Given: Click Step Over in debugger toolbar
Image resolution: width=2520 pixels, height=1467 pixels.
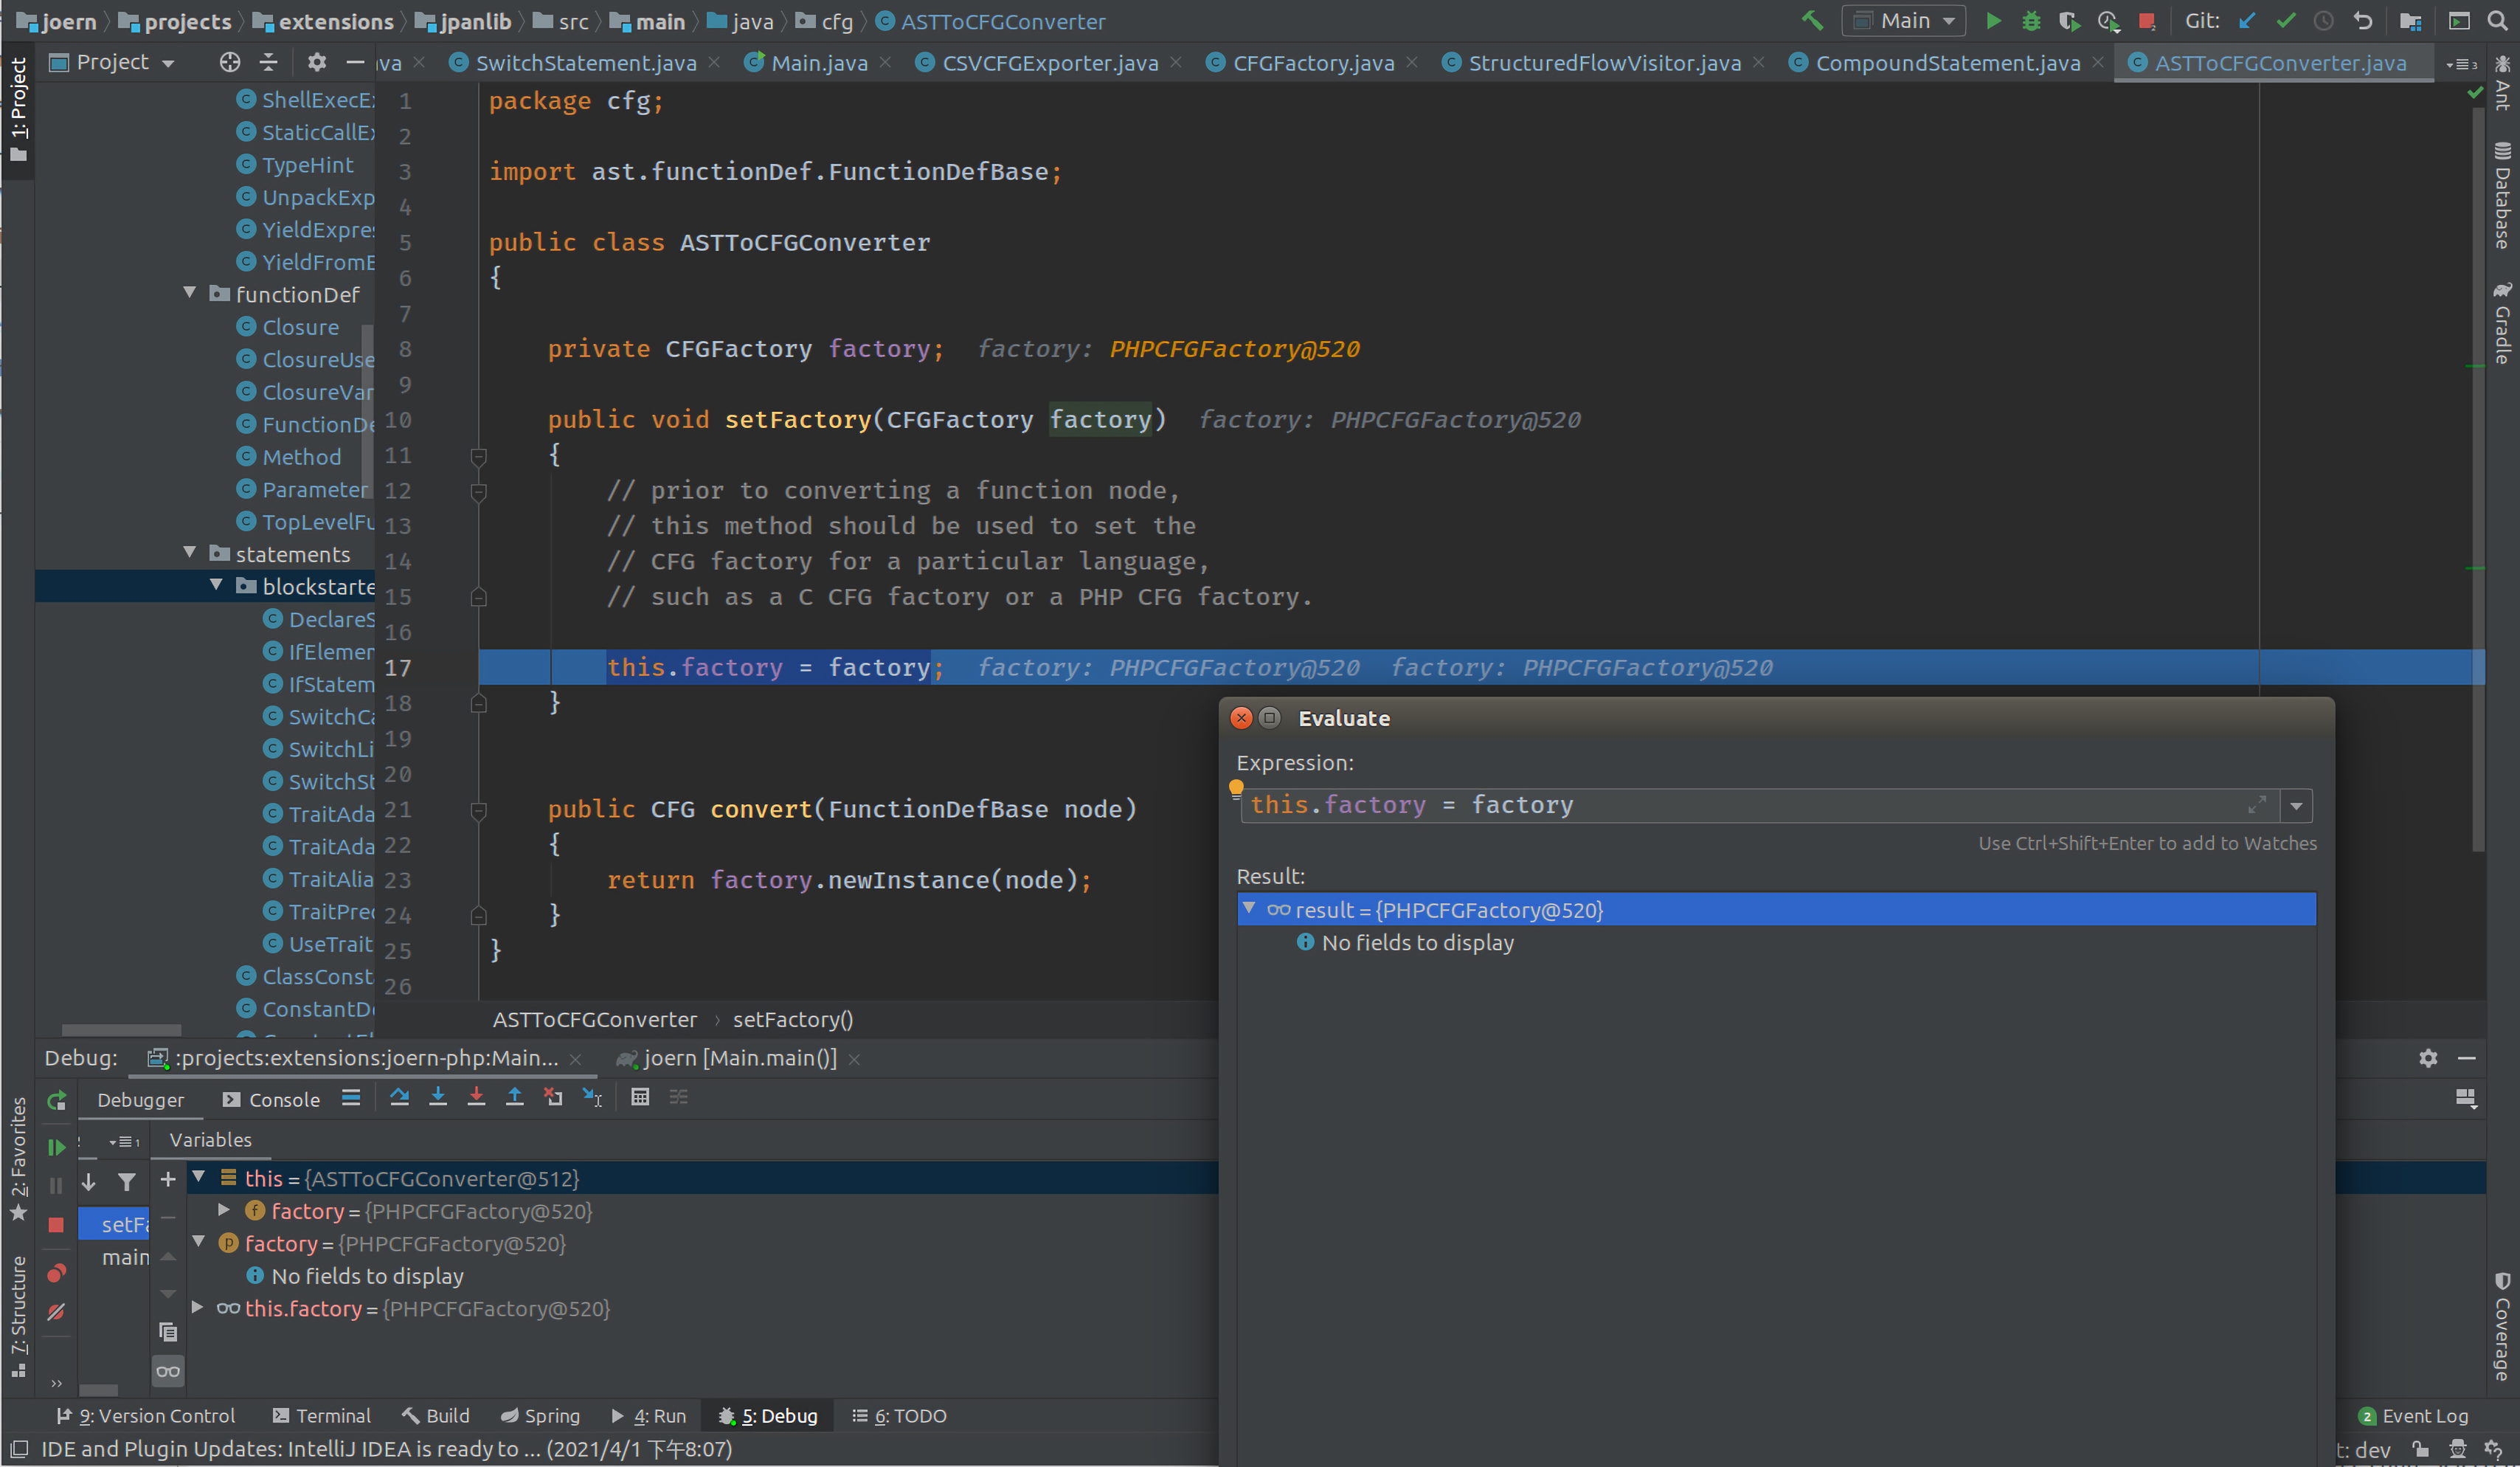Looking at the screenshot, I should [x=399, y=1098].
